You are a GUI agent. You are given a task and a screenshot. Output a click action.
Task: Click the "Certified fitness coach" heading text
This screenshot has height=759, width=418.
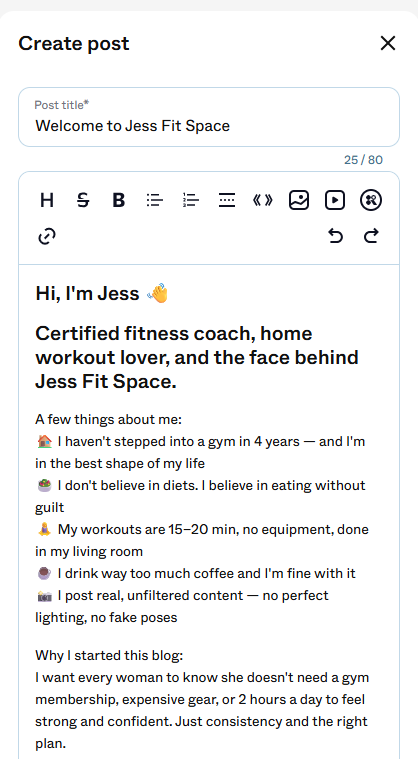coord(197,357)
